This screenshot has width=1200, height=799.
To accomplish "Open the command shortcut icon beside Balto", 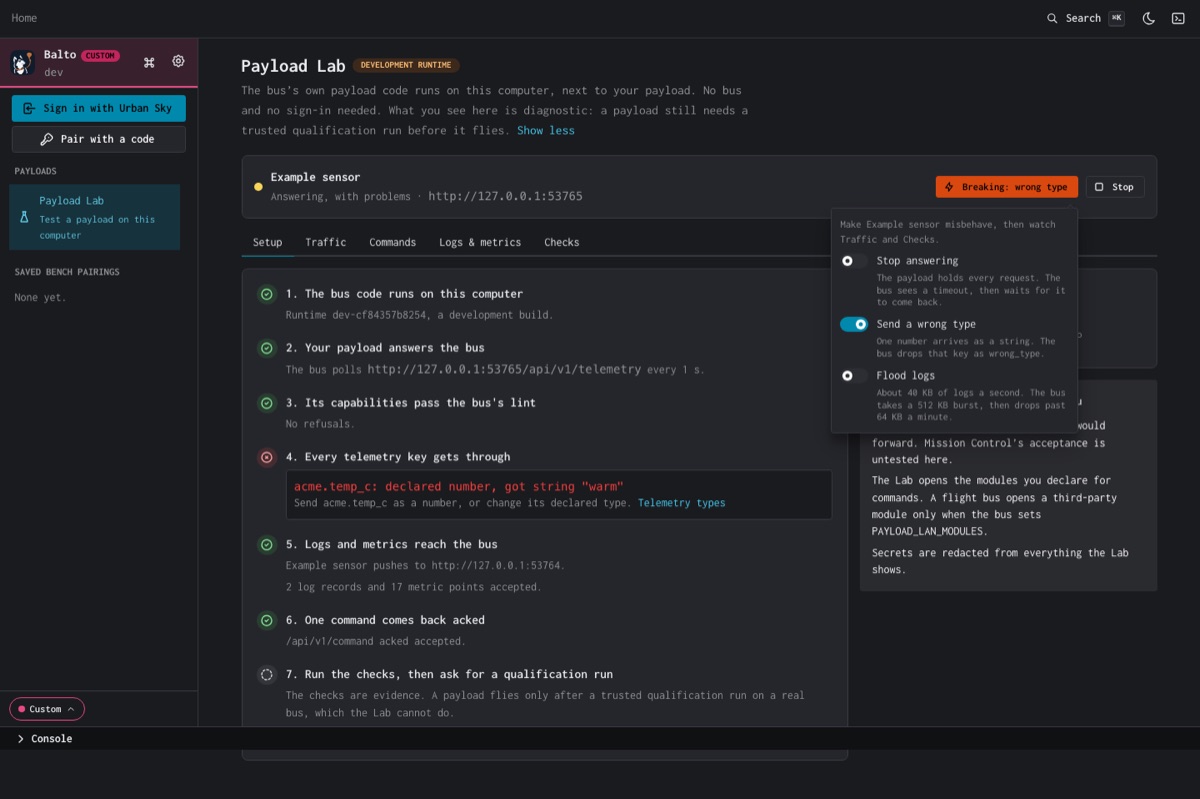I will (x=149, y=62).
